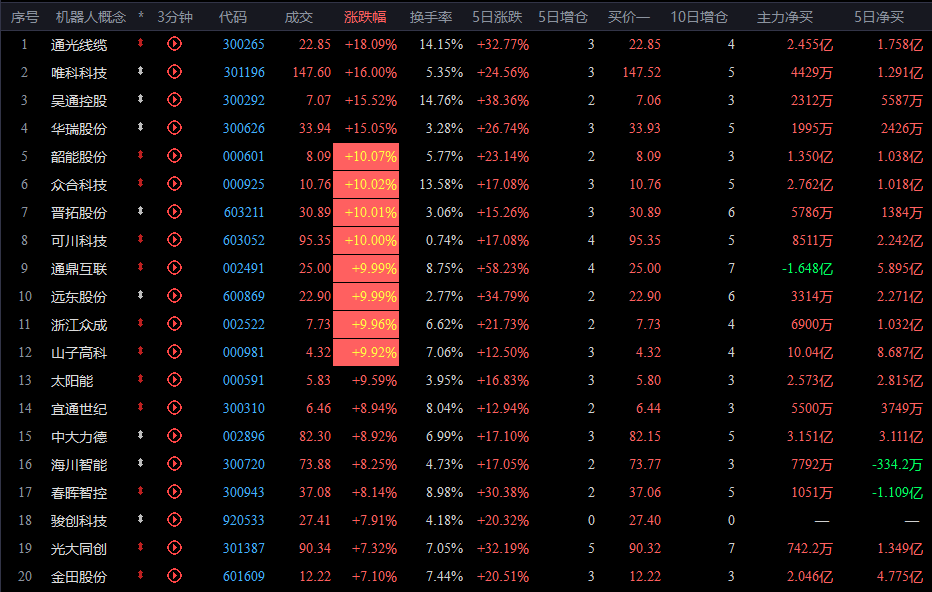Click the green -1.648亿 net buy value
The width and height of the screenshot is (932, 592).
point(807,268)
